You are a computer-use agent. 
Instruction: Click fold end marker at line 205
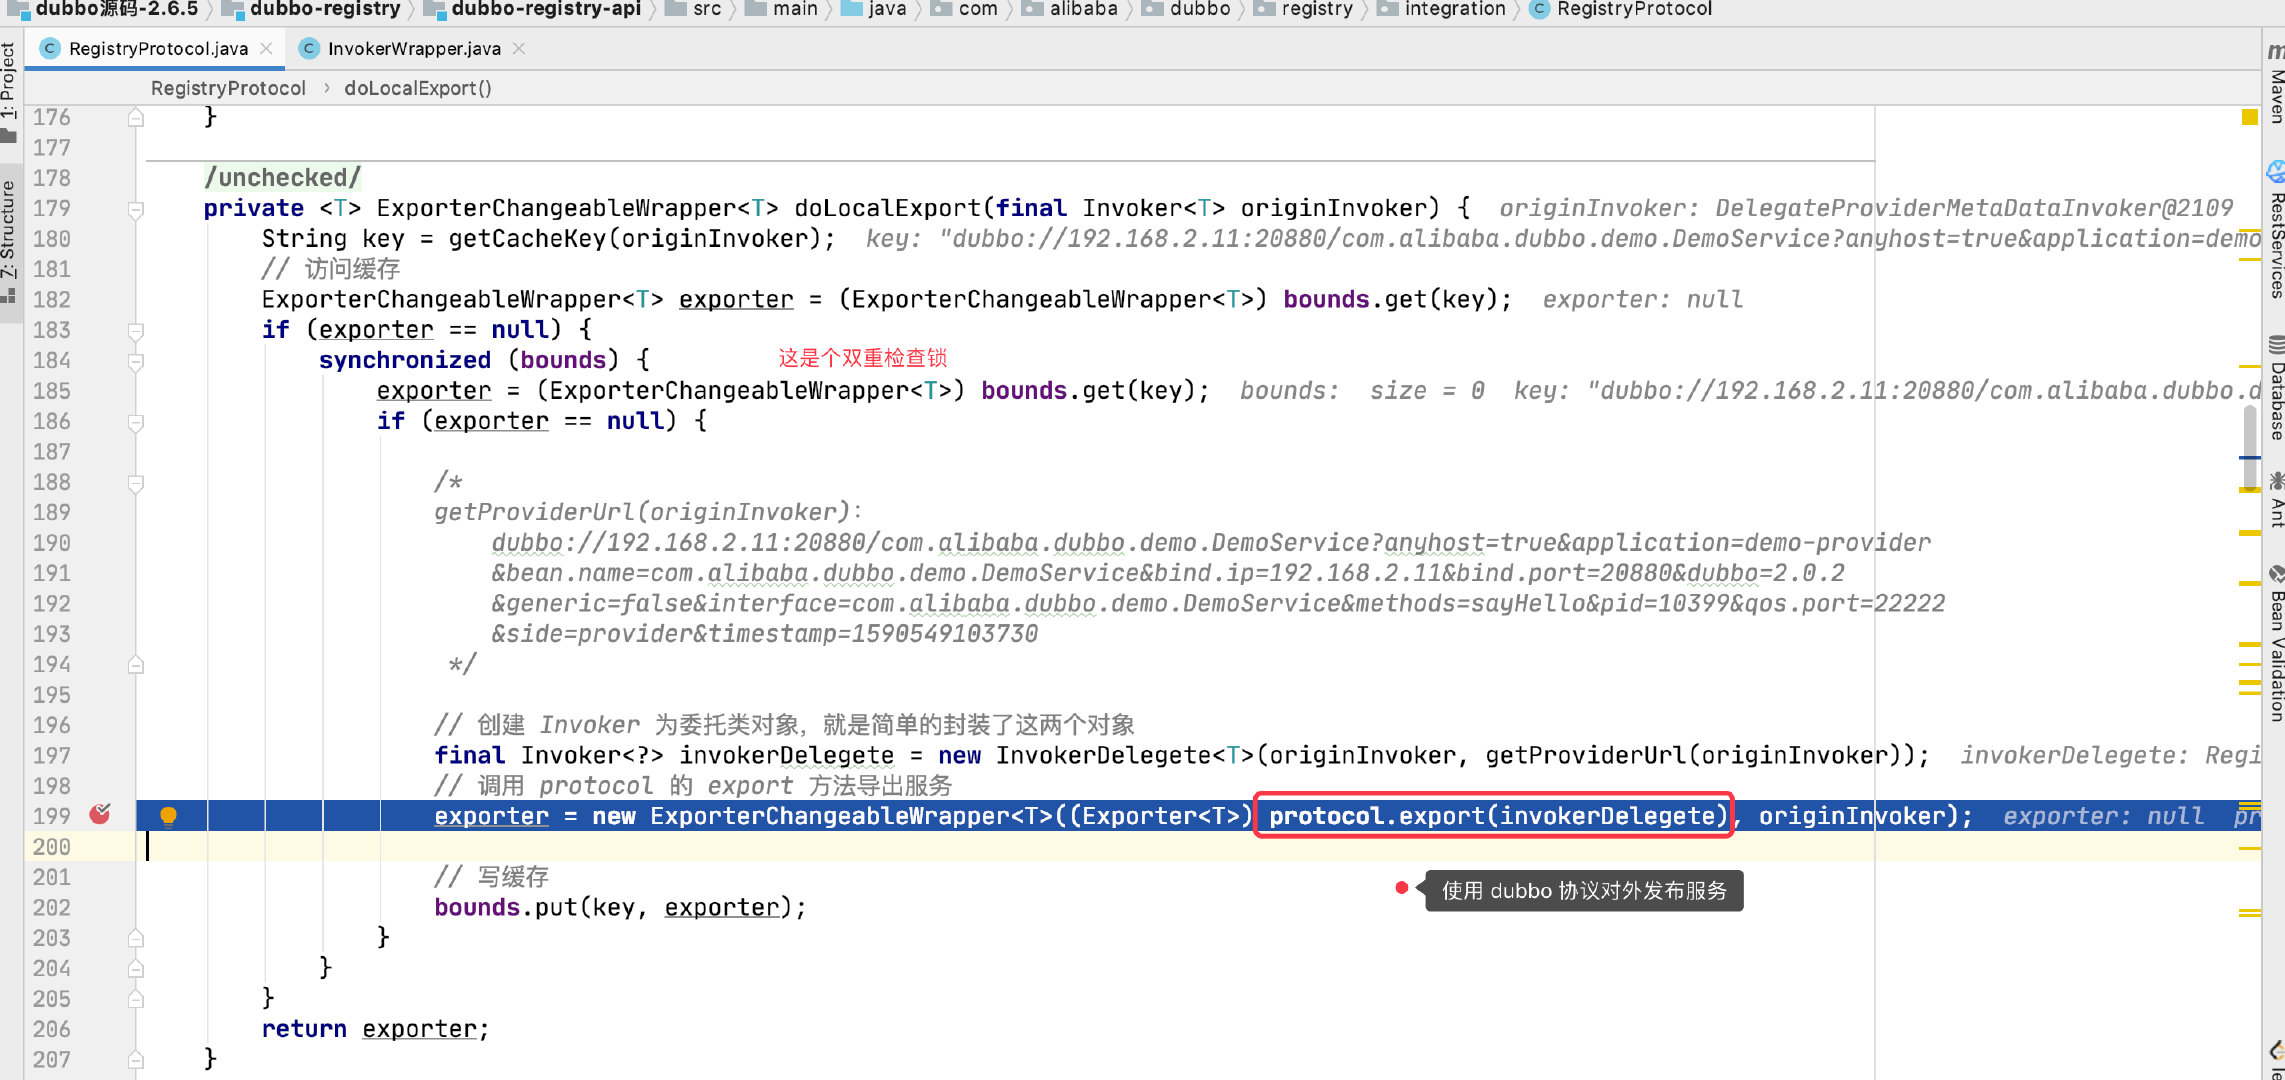point(136,999)
